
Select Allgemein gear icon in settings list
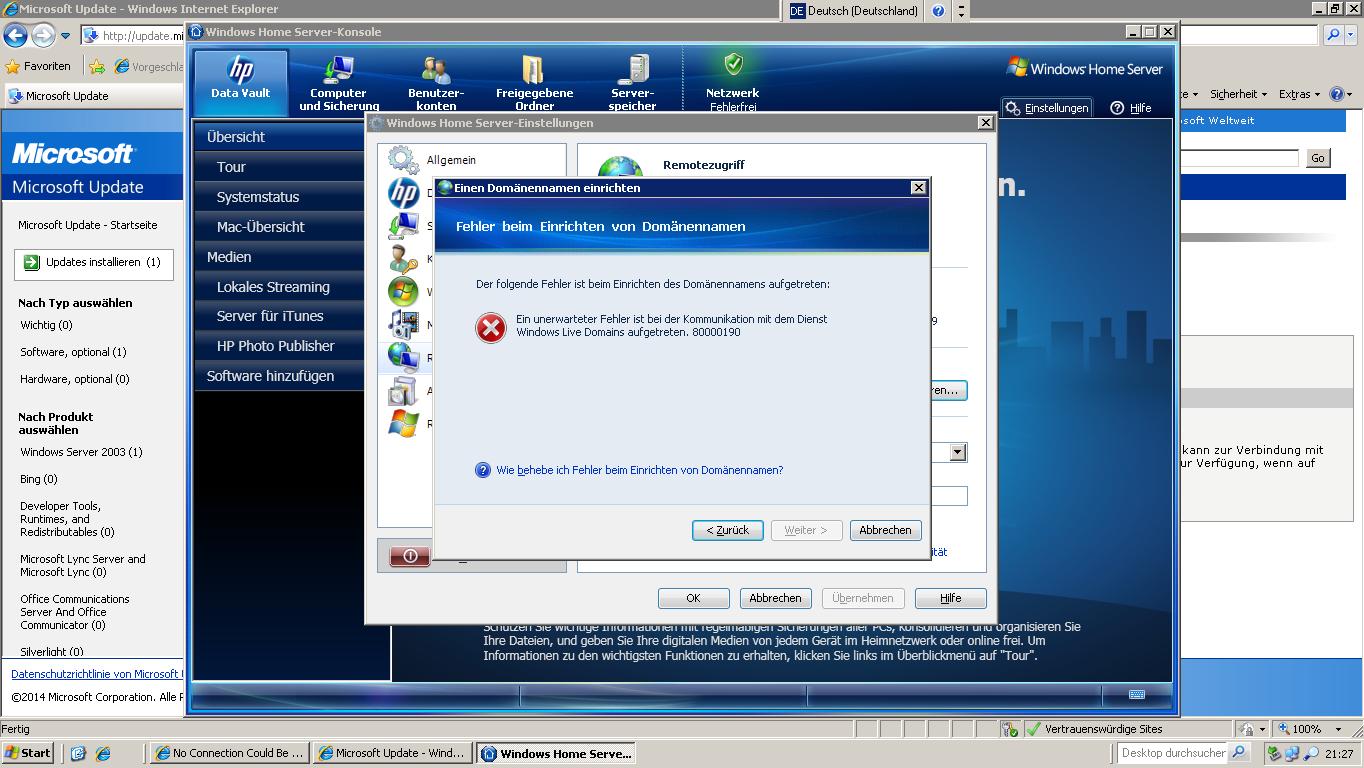pyautogui.click(x=403, y=160)
